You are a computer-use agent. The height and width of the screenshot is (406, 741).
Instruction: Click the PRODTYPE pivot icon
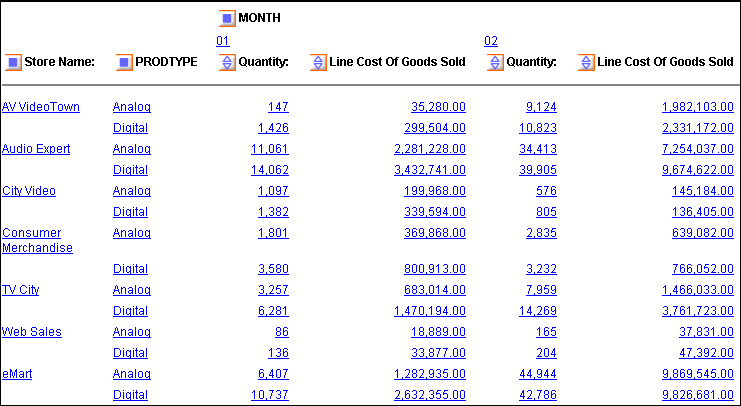tap(124, 62)
